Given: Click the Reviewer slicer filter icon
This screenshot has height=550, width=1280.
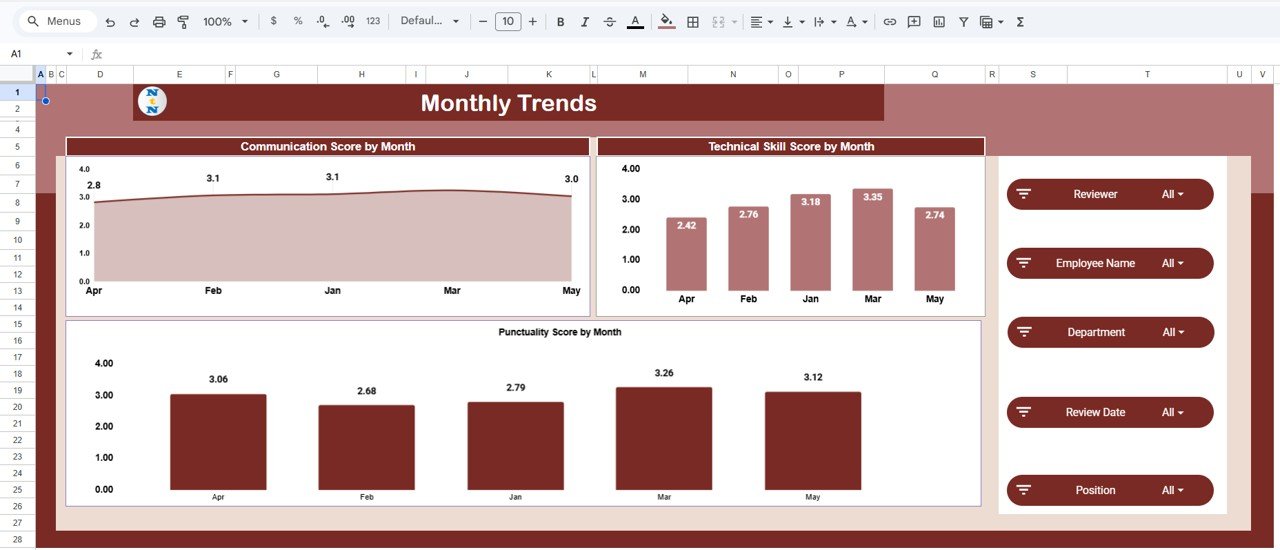Looking at the screenshot, I should (1023, 194).
